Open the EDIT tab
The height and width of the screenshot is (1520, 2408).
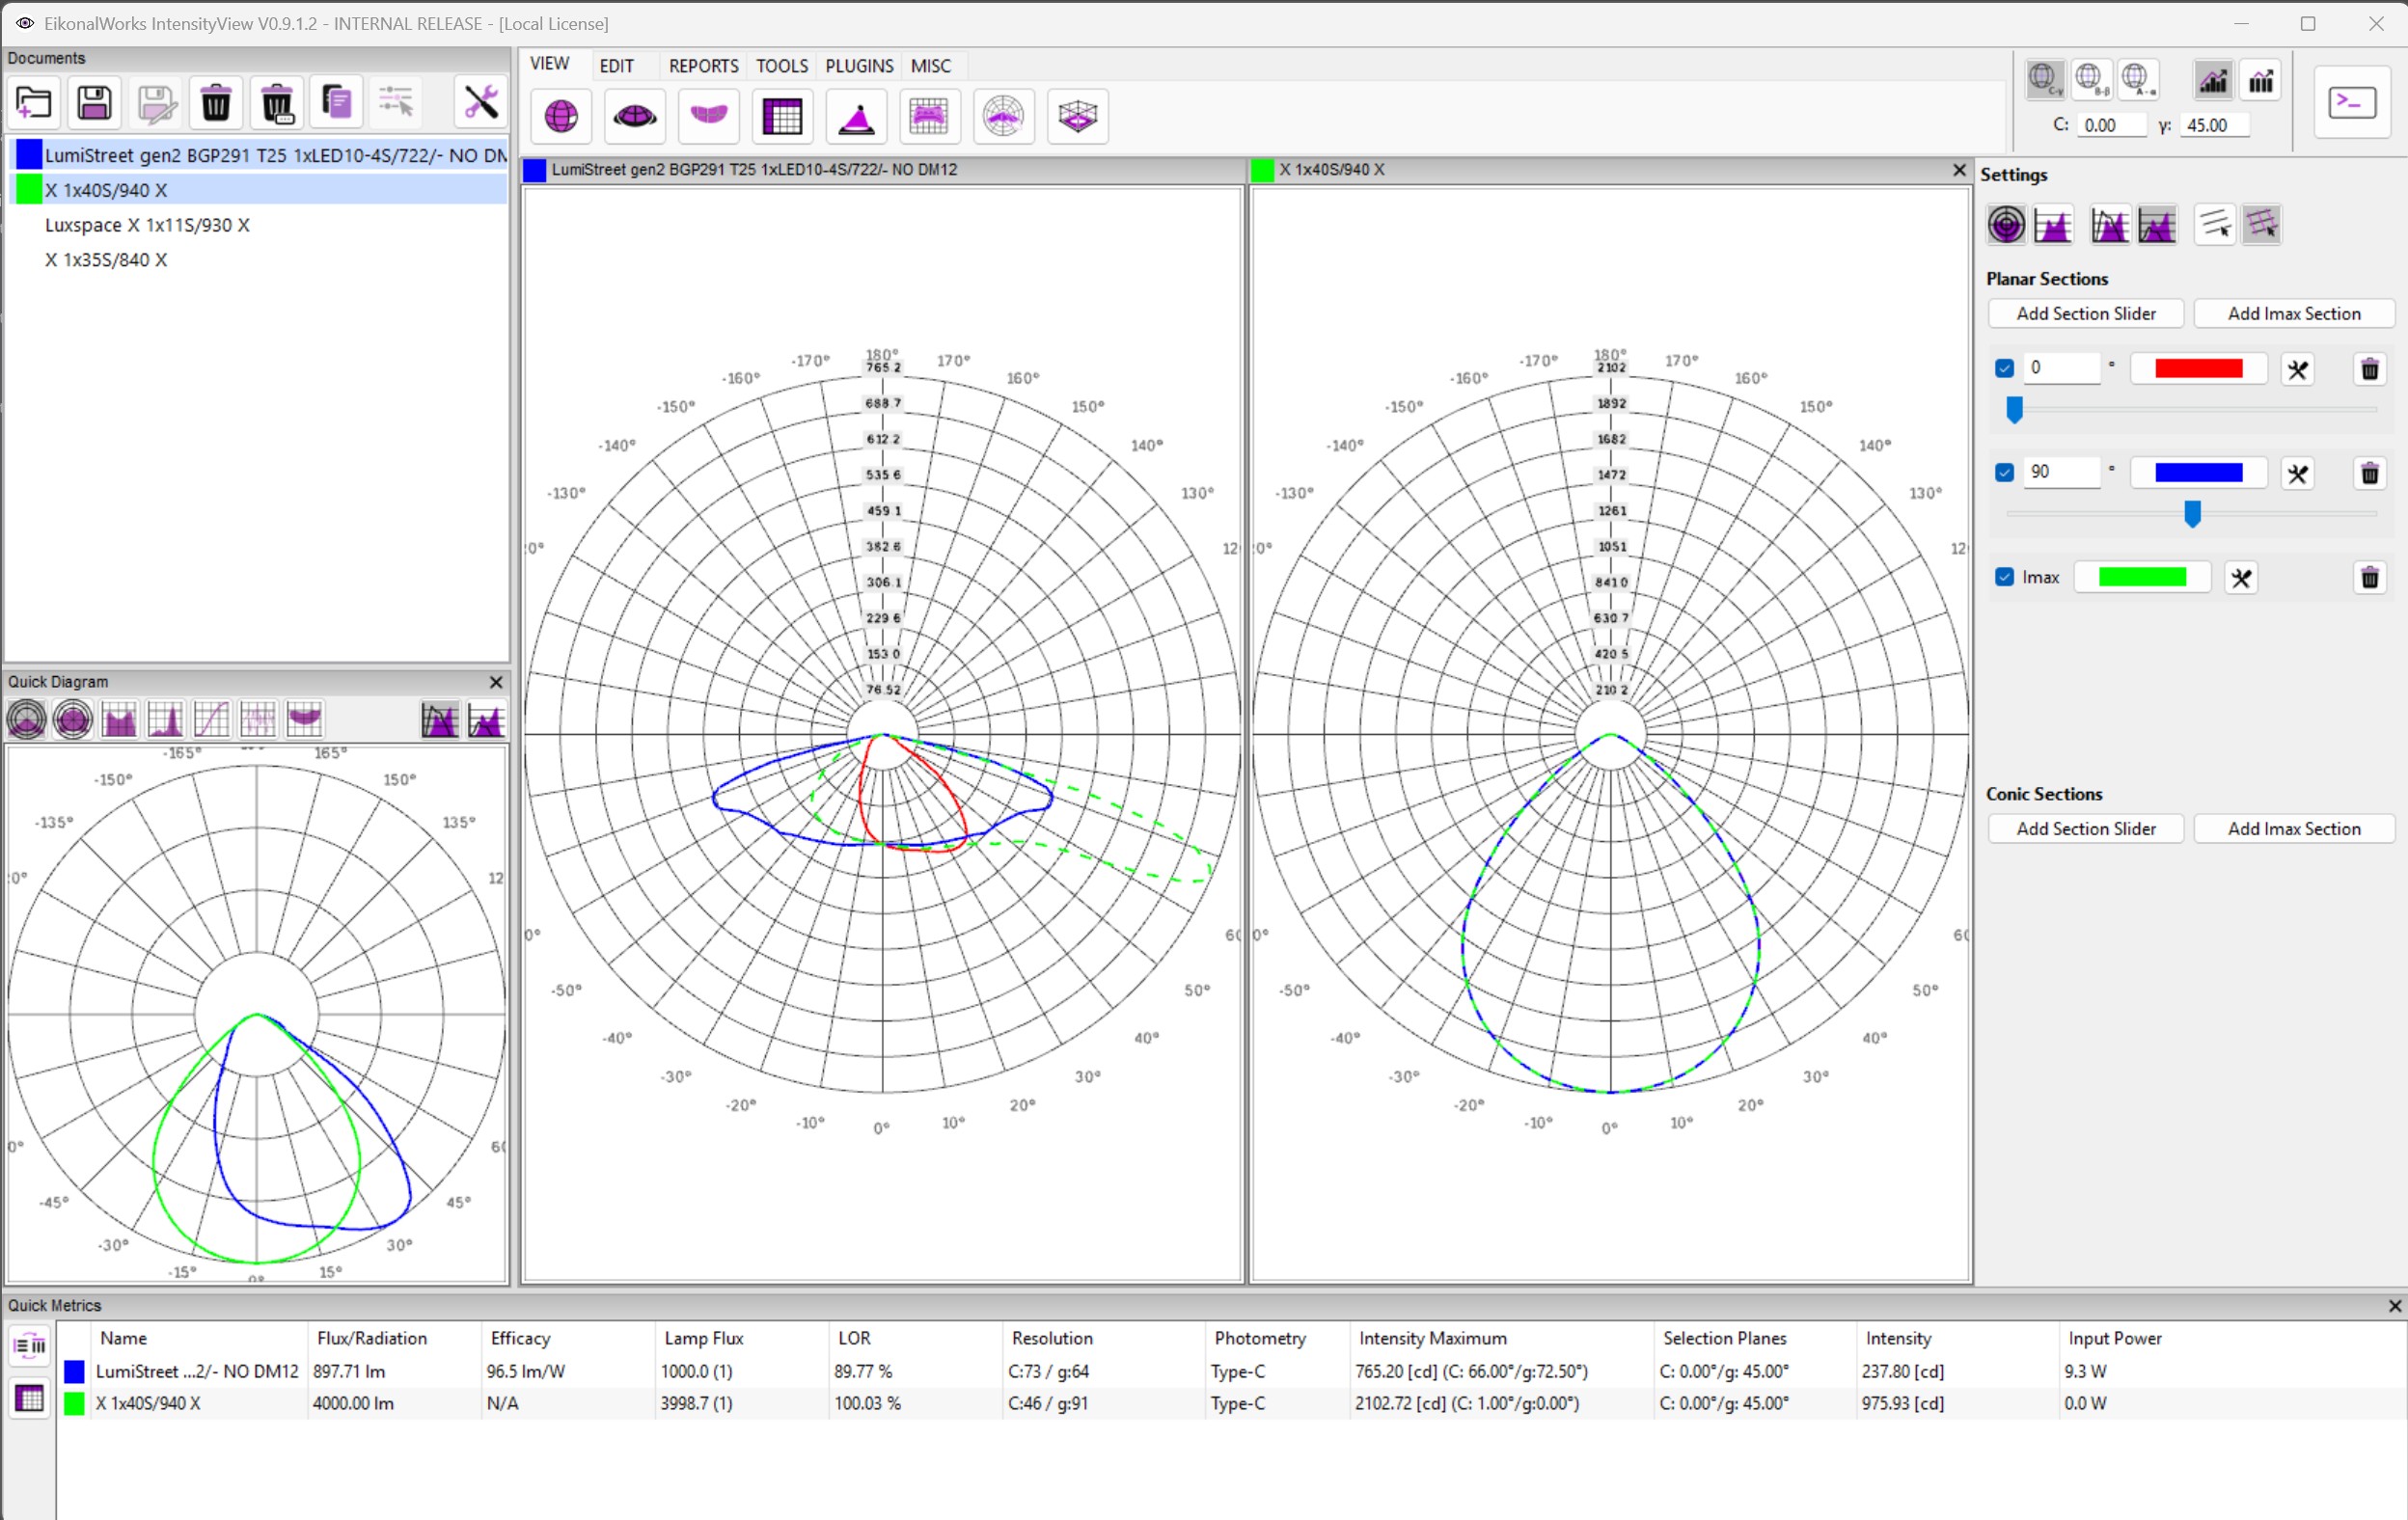[617, 66]
